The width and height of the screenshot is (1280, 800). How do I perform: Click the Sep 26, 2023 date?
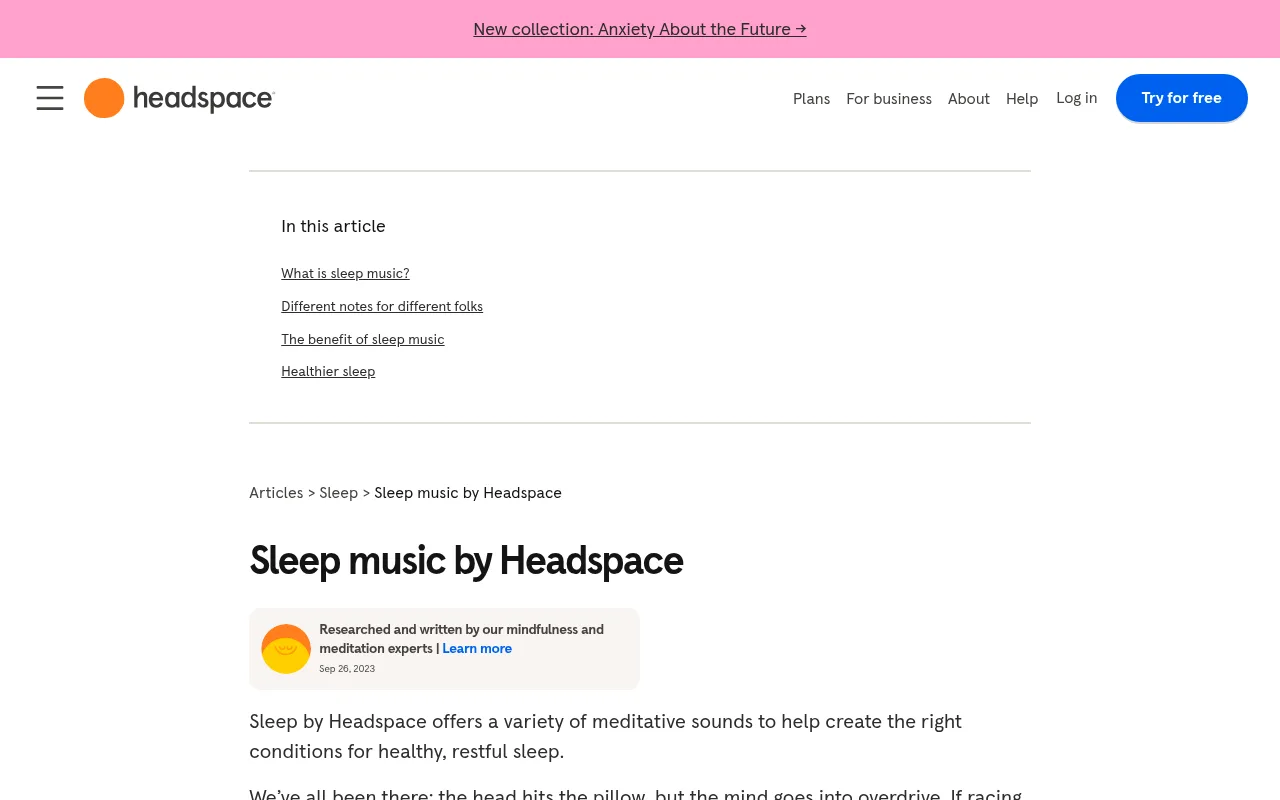click(347, 669)
